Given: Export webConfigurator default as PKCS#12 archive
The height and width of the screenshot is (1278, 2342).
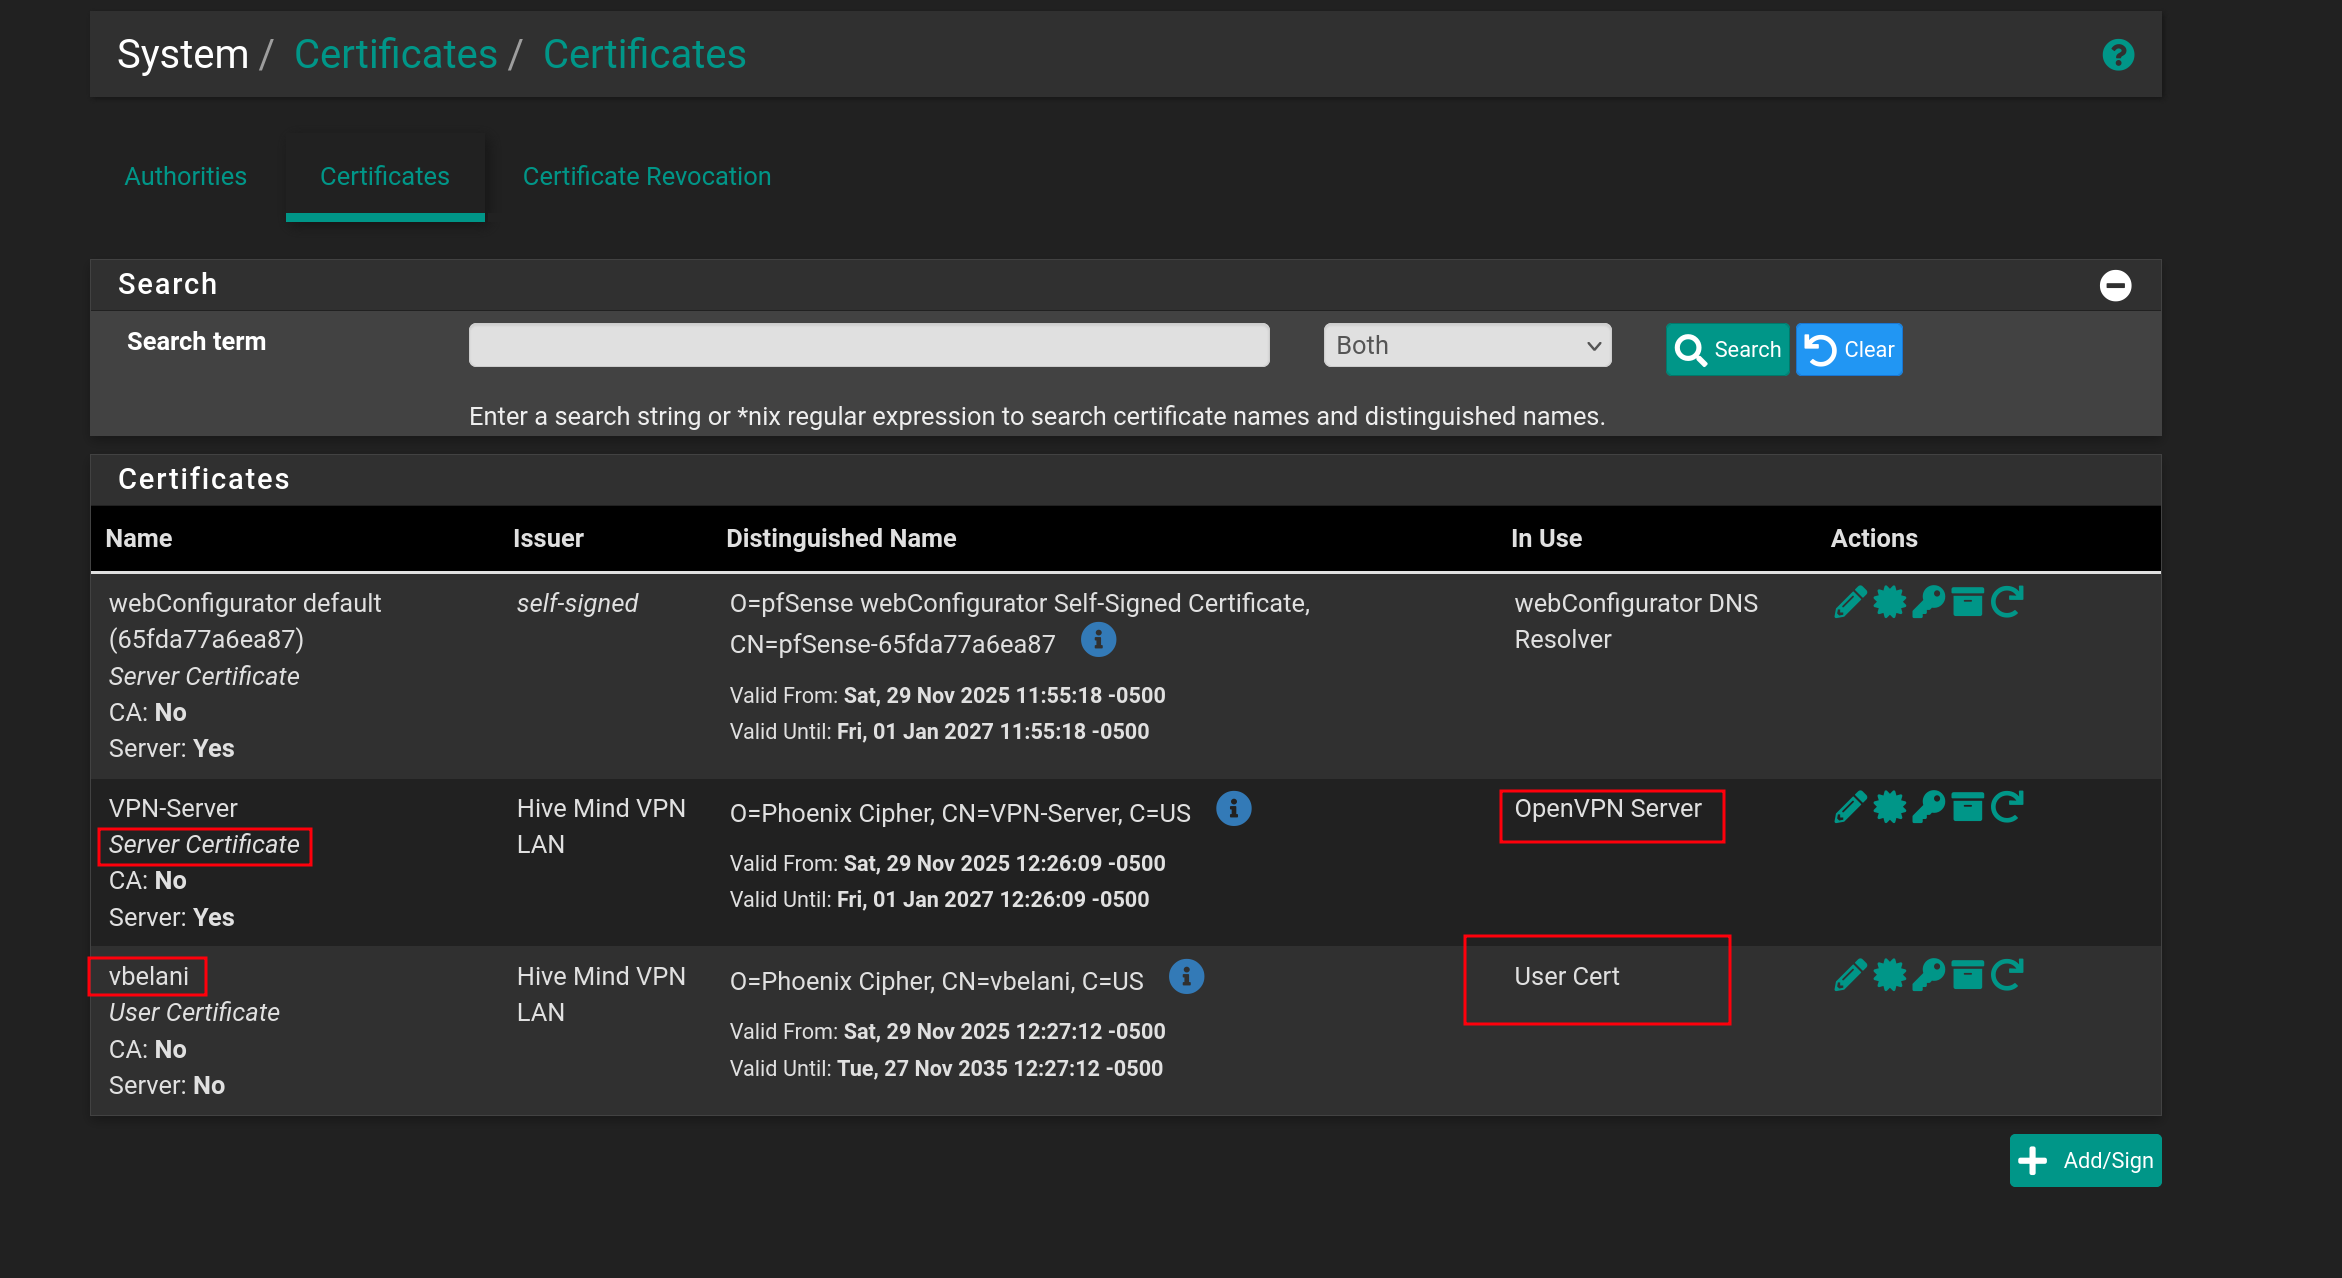Looking at the screenshot, I should pos(1967,602).
